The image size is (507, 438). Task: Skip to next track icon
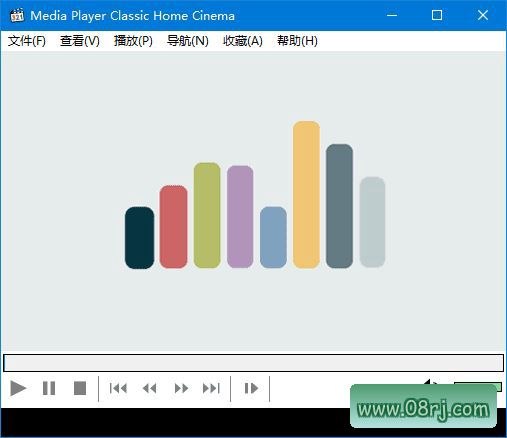click(x=211, y=388)
